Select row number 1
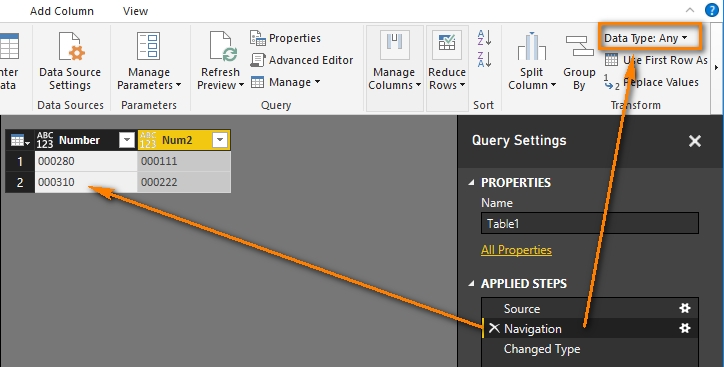 [20, 161]
